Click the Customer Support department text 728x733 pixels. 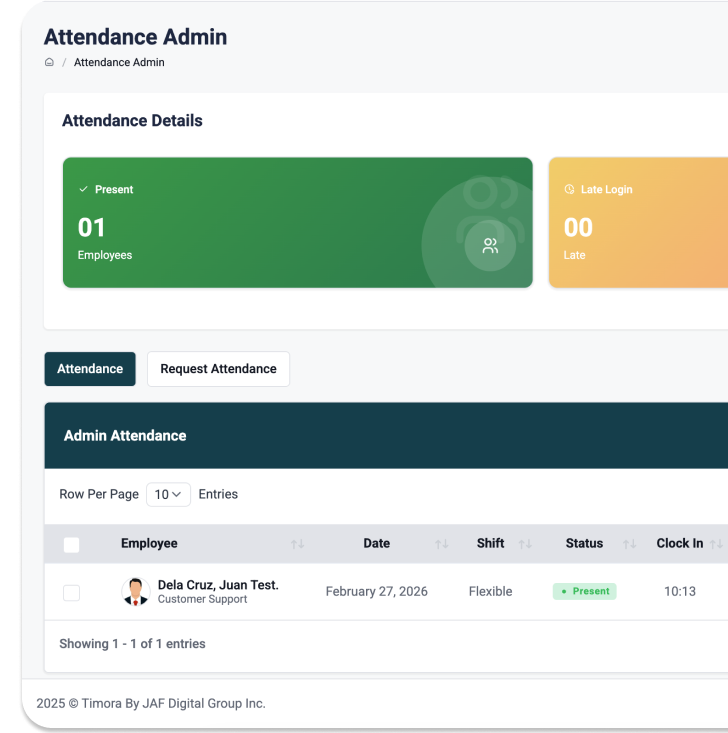(202, 599)
